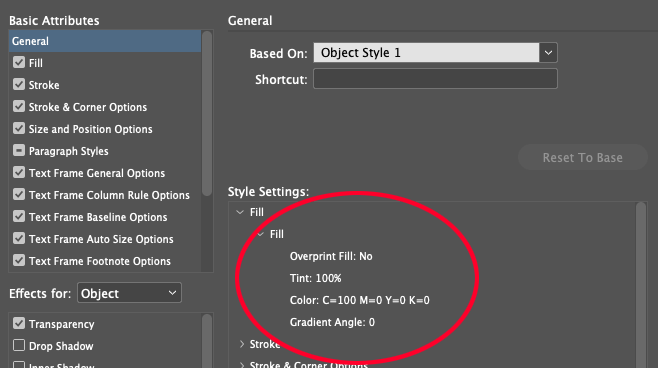Click the Reset To Base button
The height and width of the screenshot is (368, 658).
(582, 157)
